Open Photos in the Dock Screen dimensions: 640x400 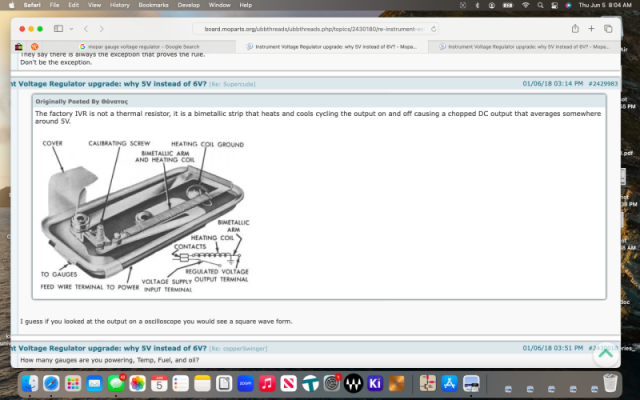[138, 384]
